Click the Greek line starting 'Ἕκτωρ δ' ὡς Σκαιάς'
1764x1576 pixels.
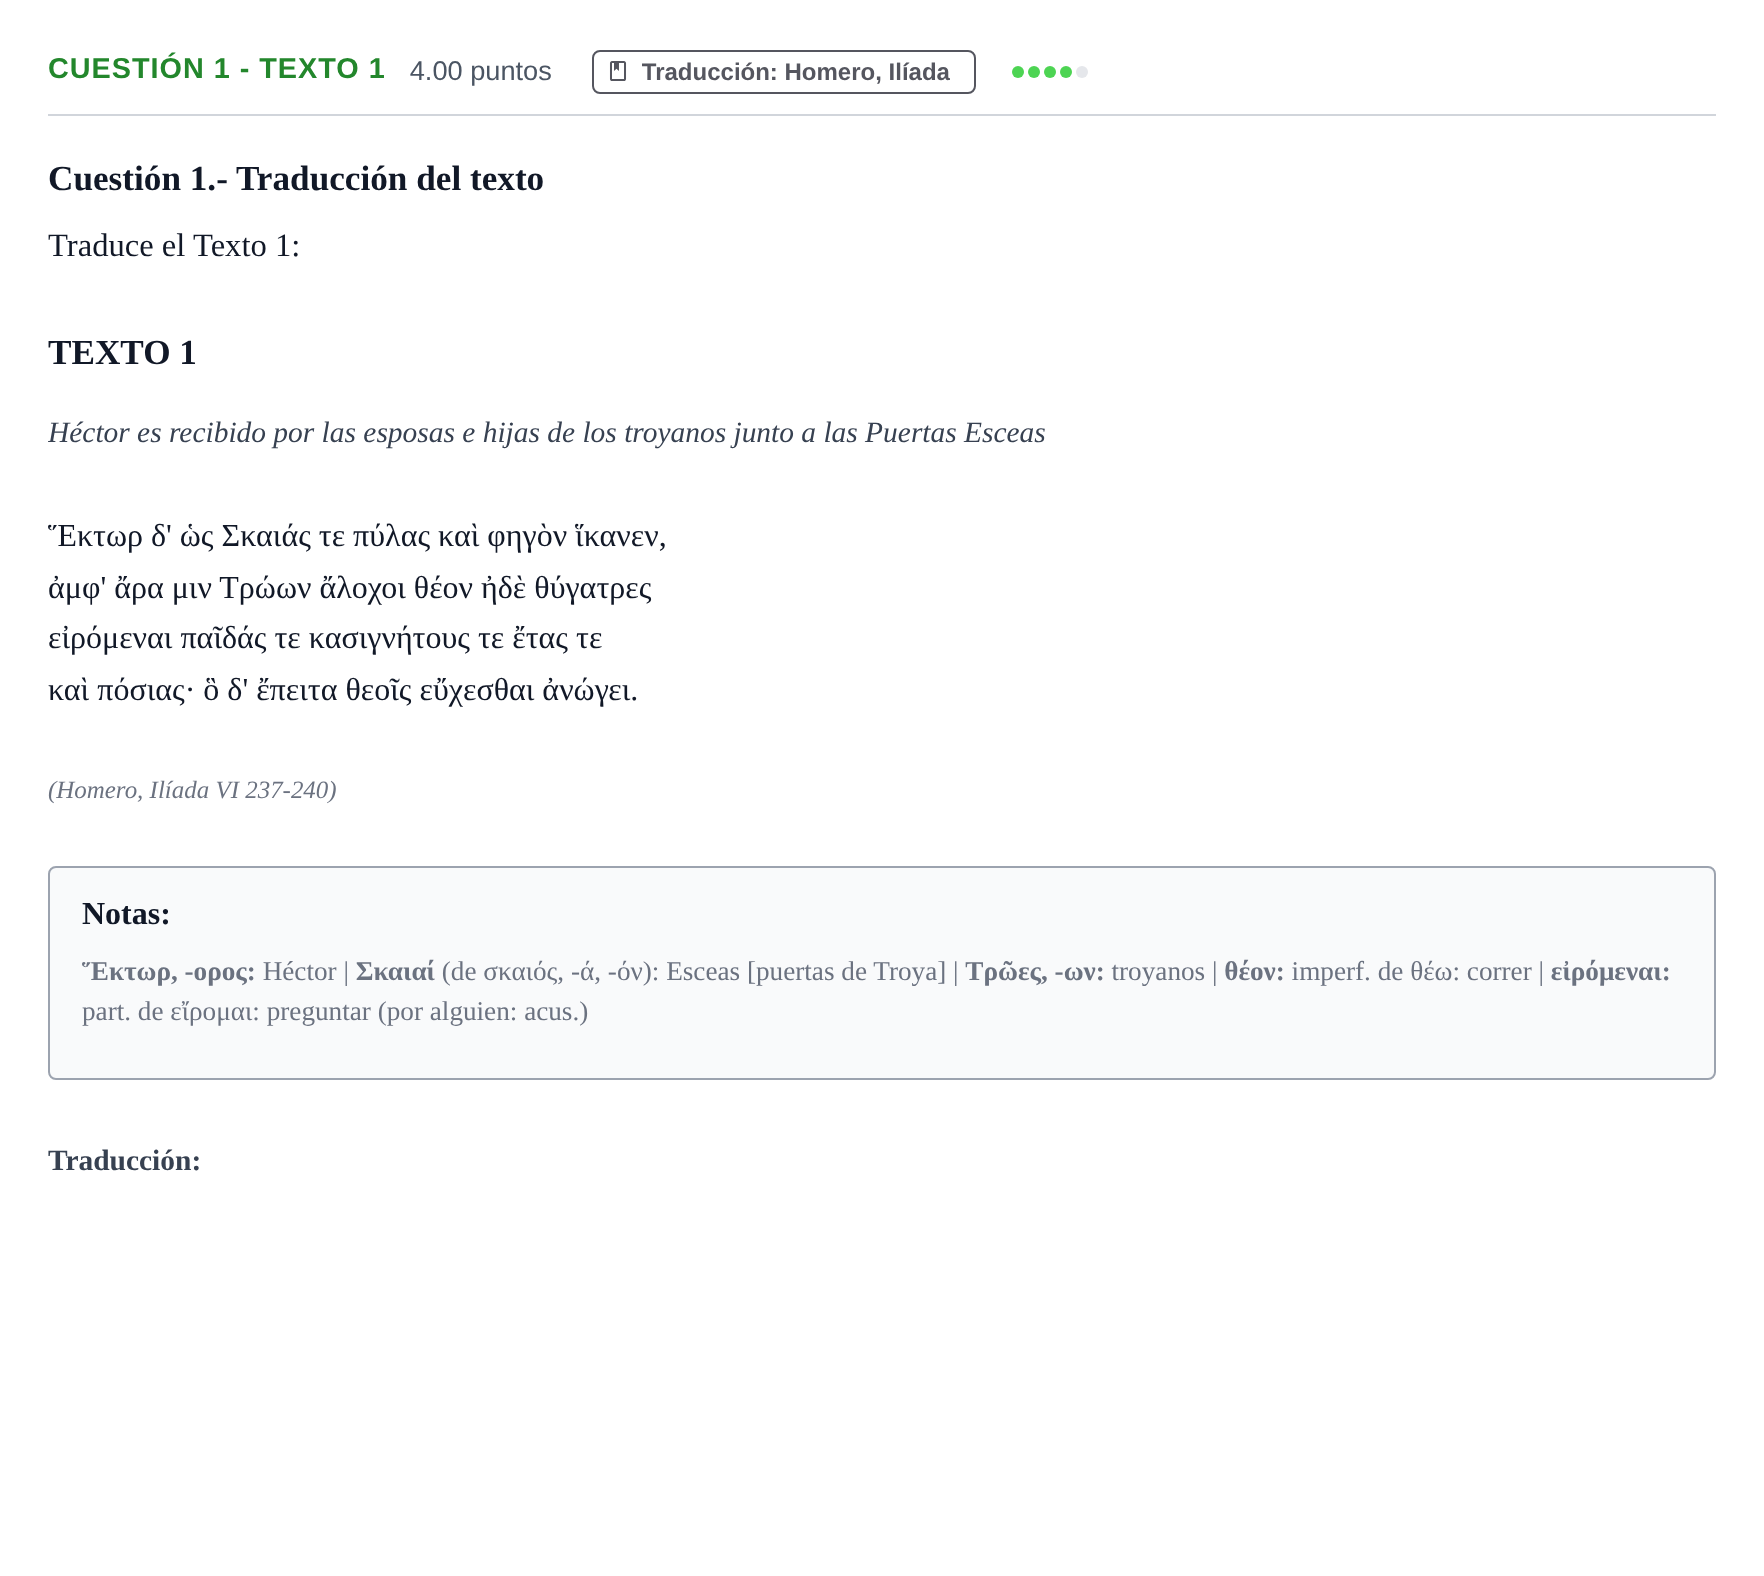(x=357, y=537)
